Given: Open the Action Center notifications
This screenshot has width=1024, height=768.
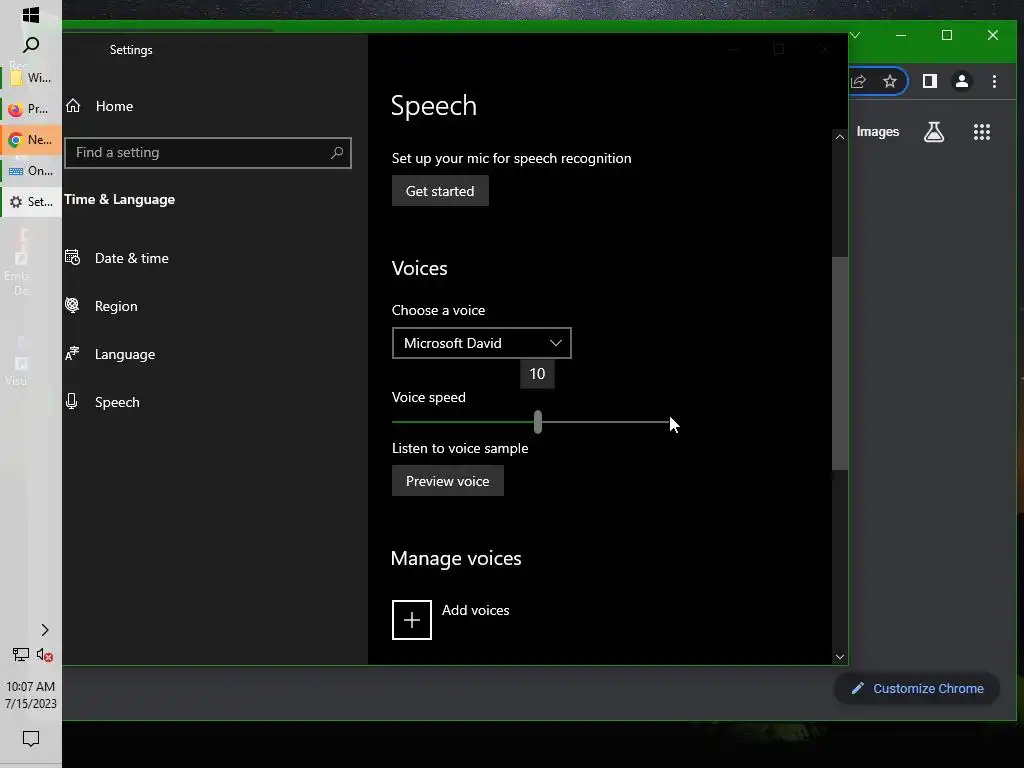Looking at the screenshot, I should tap(31, 739).
